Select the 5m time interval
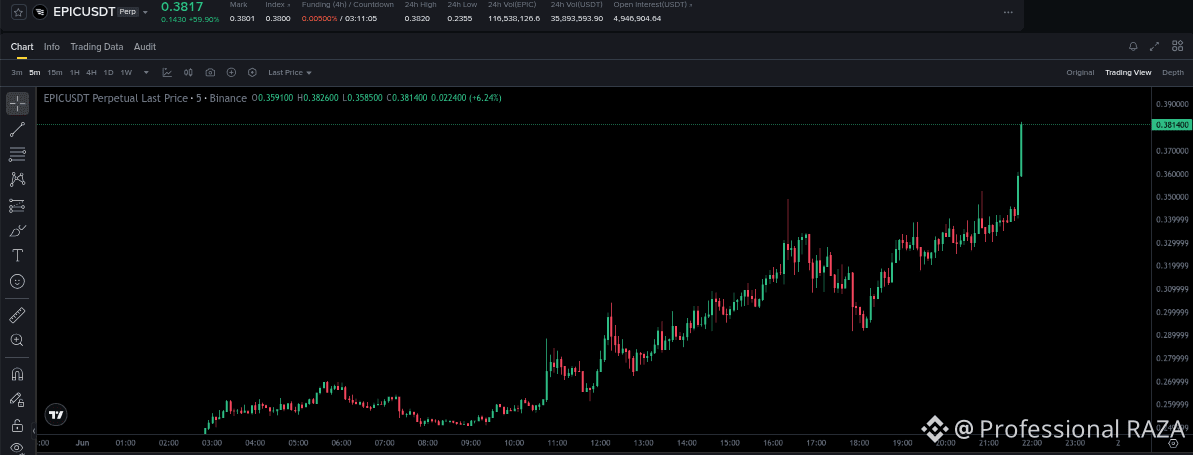 pyautogui.click(x=35, y=72)
